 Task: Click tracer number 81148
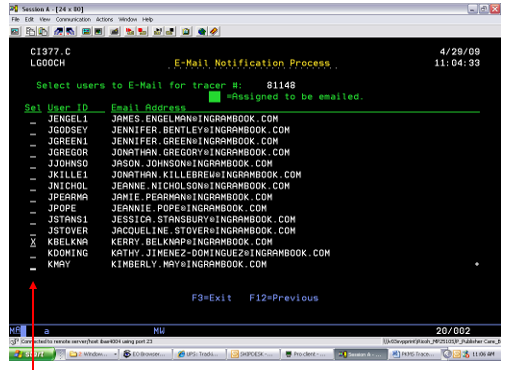(x=281, y=85)
